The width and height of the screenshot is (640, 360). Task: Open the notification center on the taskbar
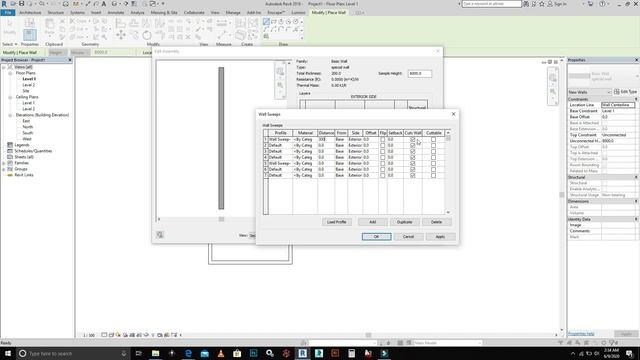pyautogui.click(x=629, y=353)
